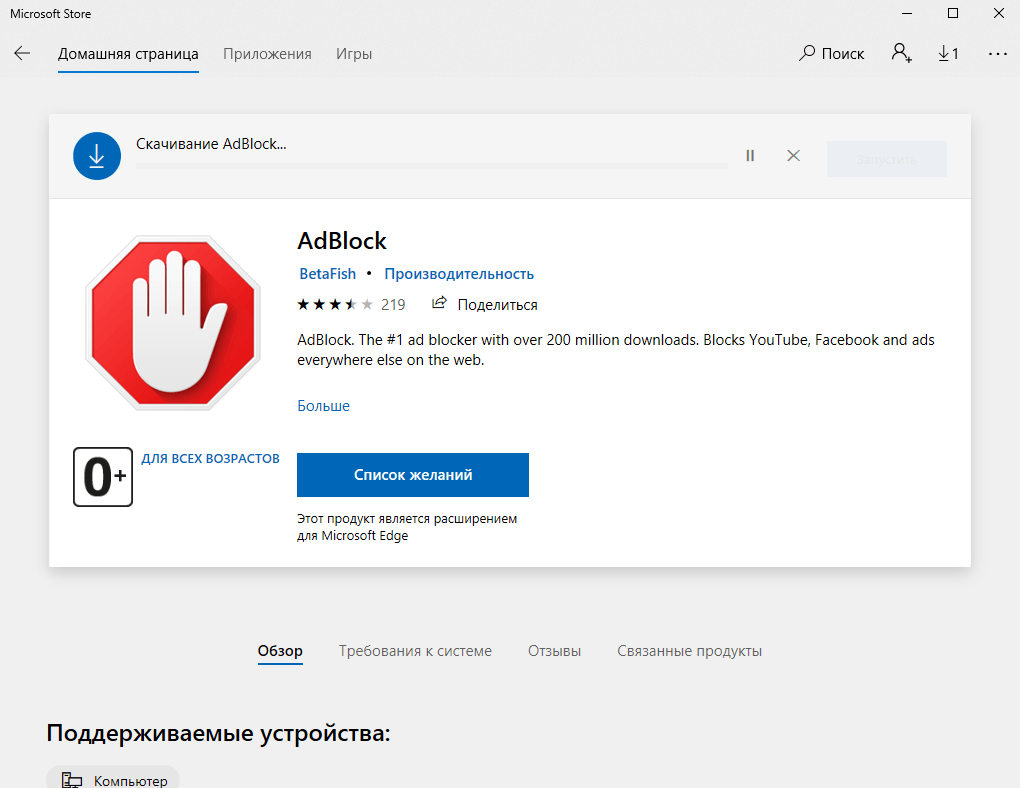Click the Запустить button
This screenshot has width=1020, height=788.
coord(887,159)
